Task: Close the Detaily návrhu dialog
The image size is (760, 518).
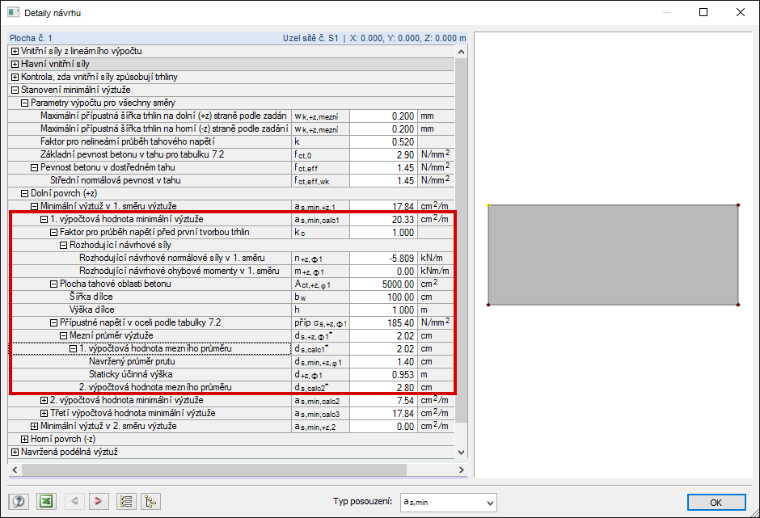Action: coord(740,12)
